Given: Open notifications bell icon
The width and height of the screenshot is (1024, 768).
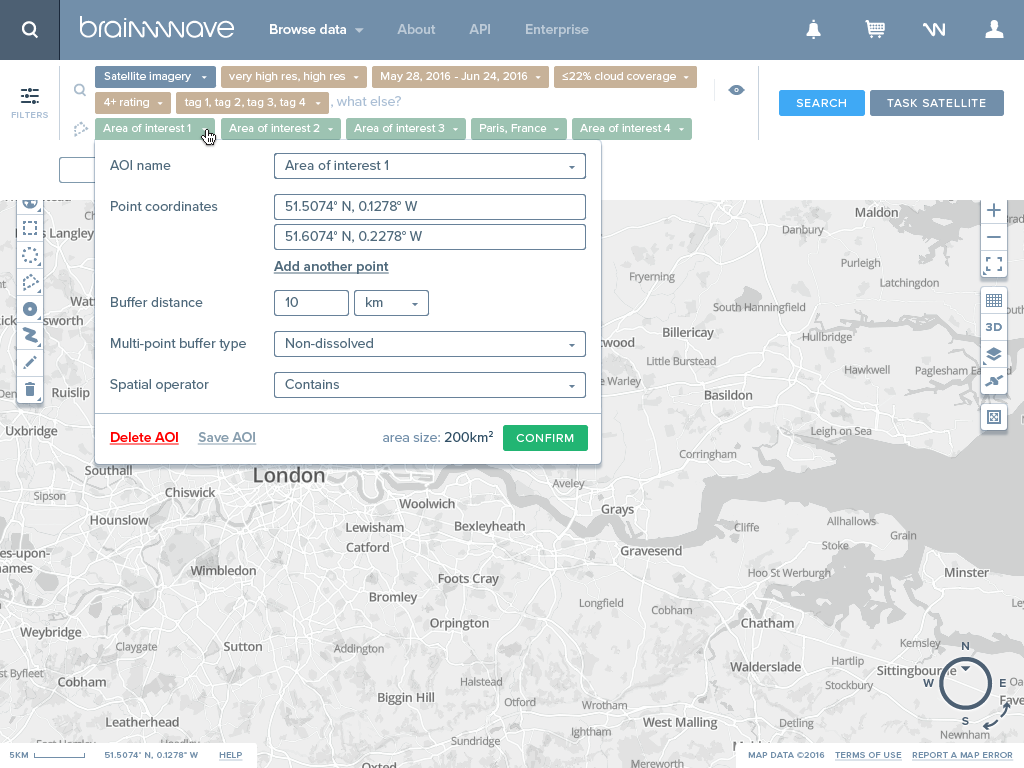Looking at the screenshot, I should tap(813, 29).
